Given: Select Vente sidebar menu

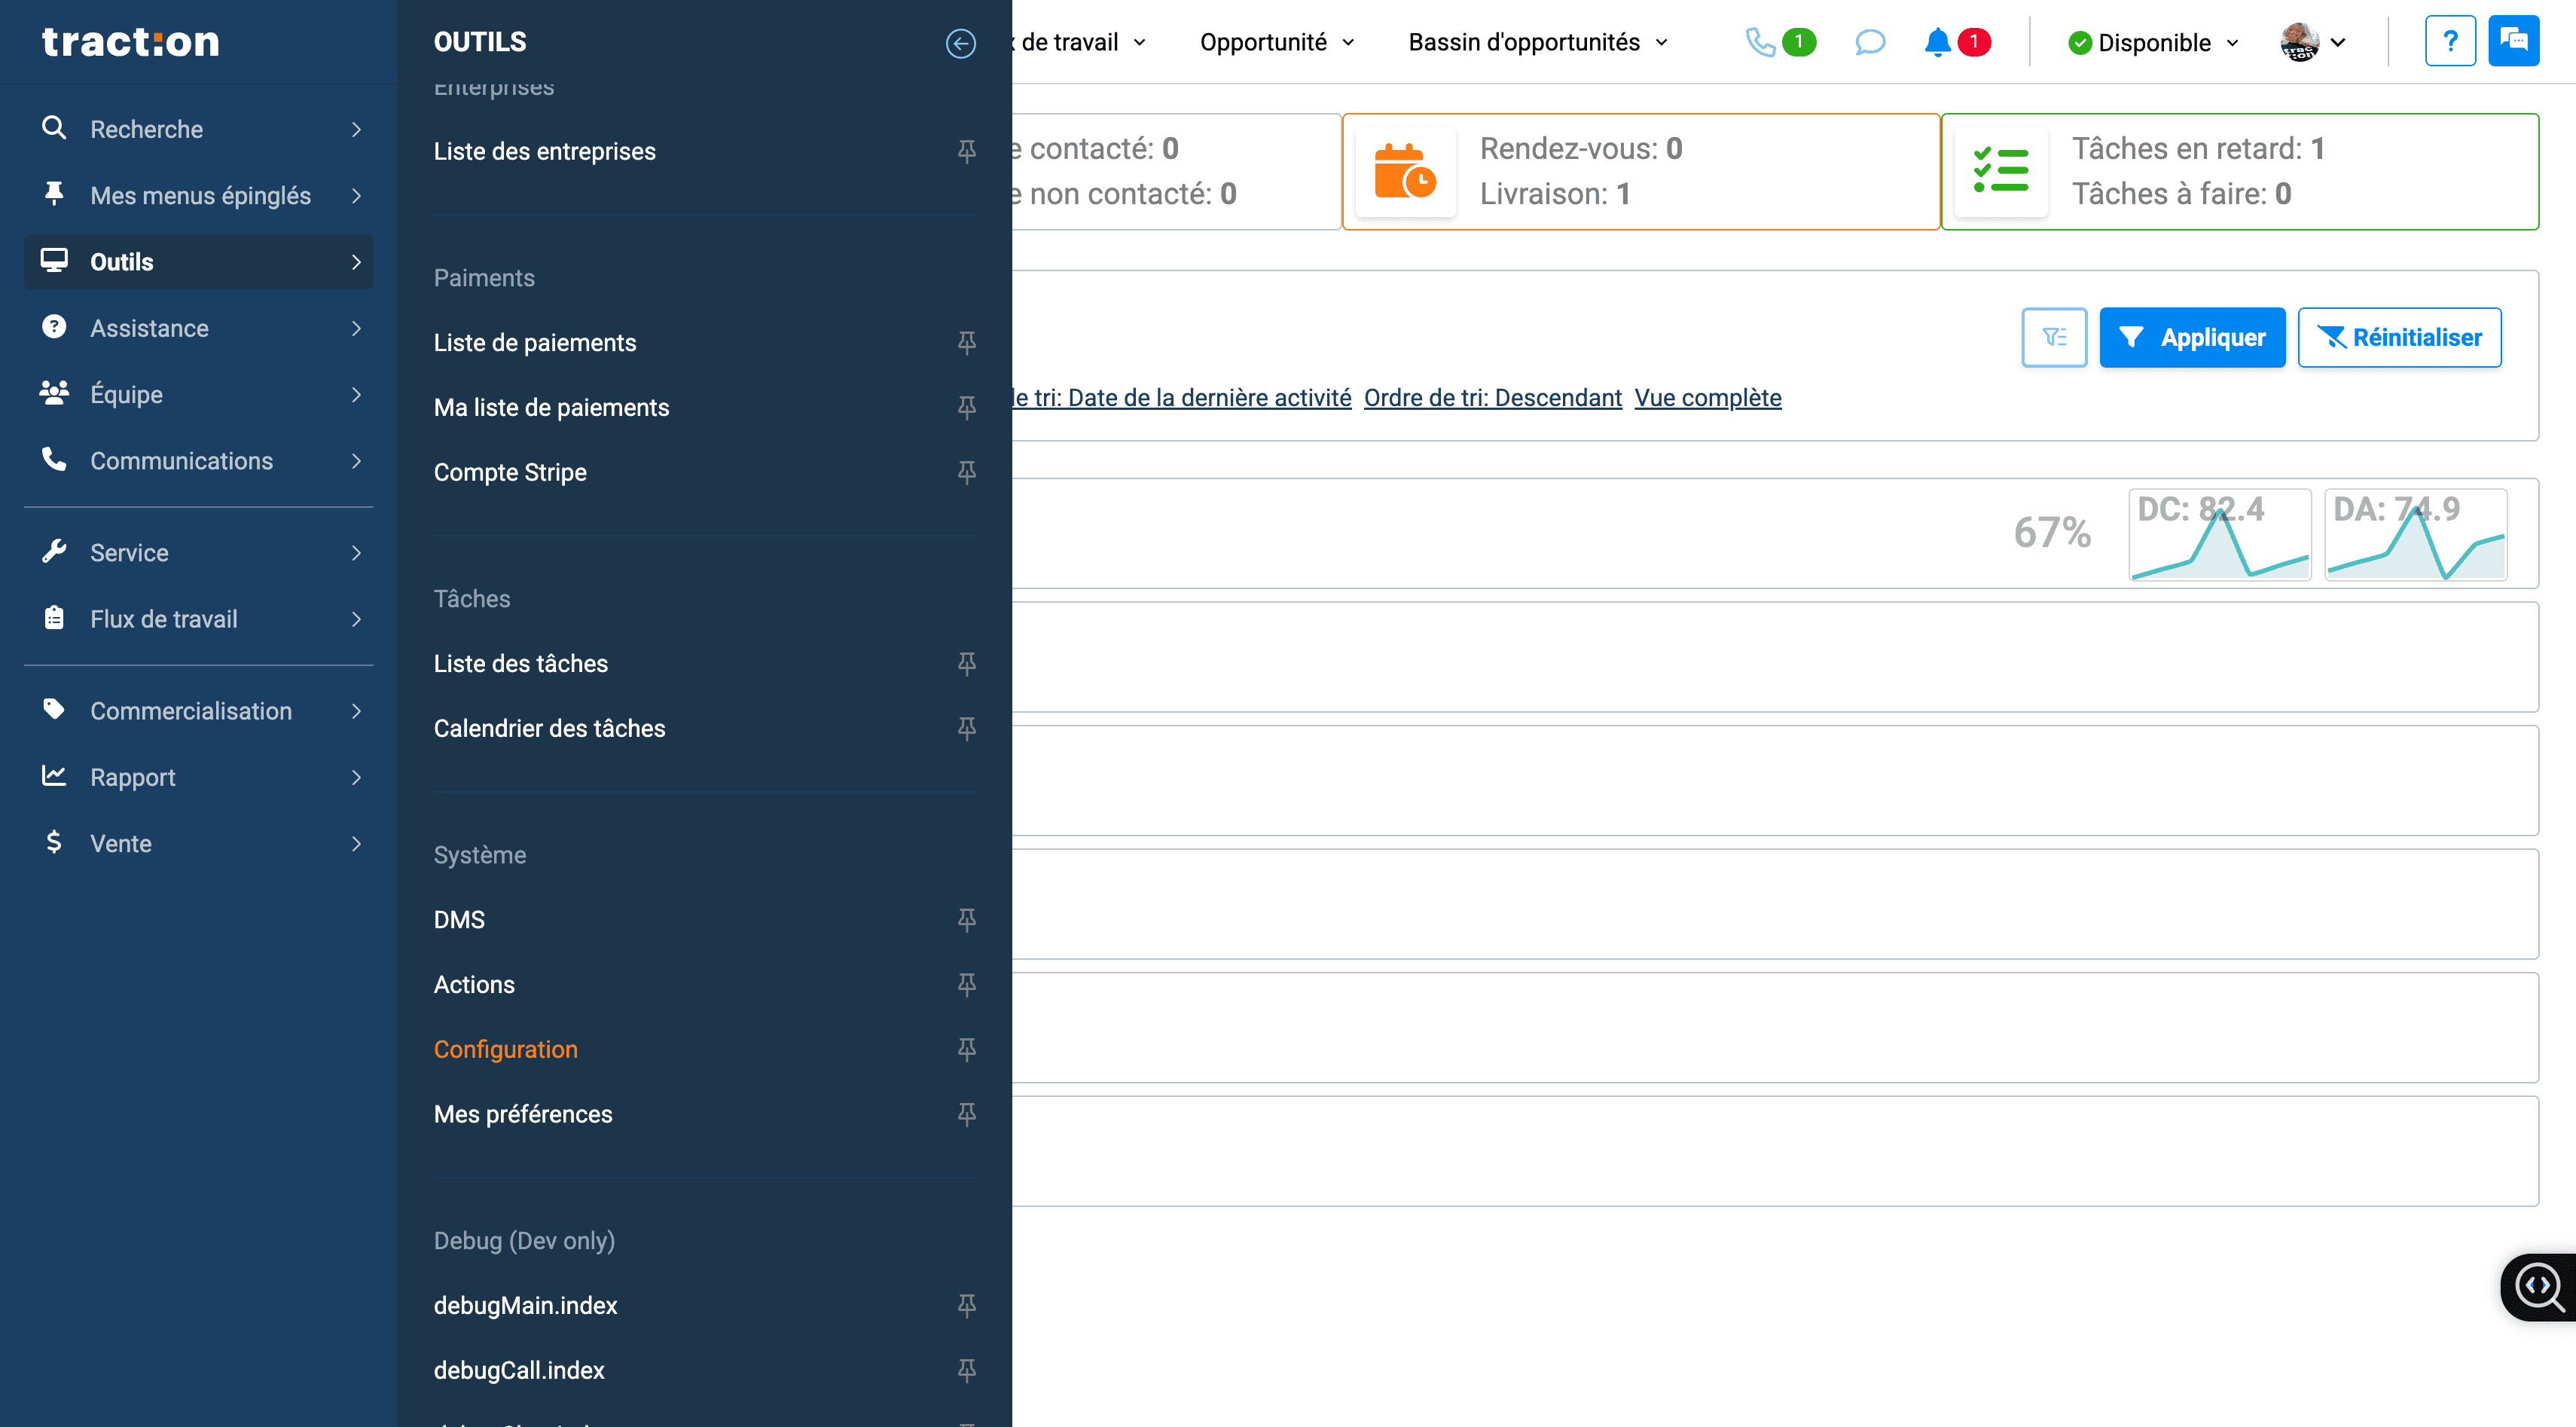Looking at the screenshot, I should (198, 843).
